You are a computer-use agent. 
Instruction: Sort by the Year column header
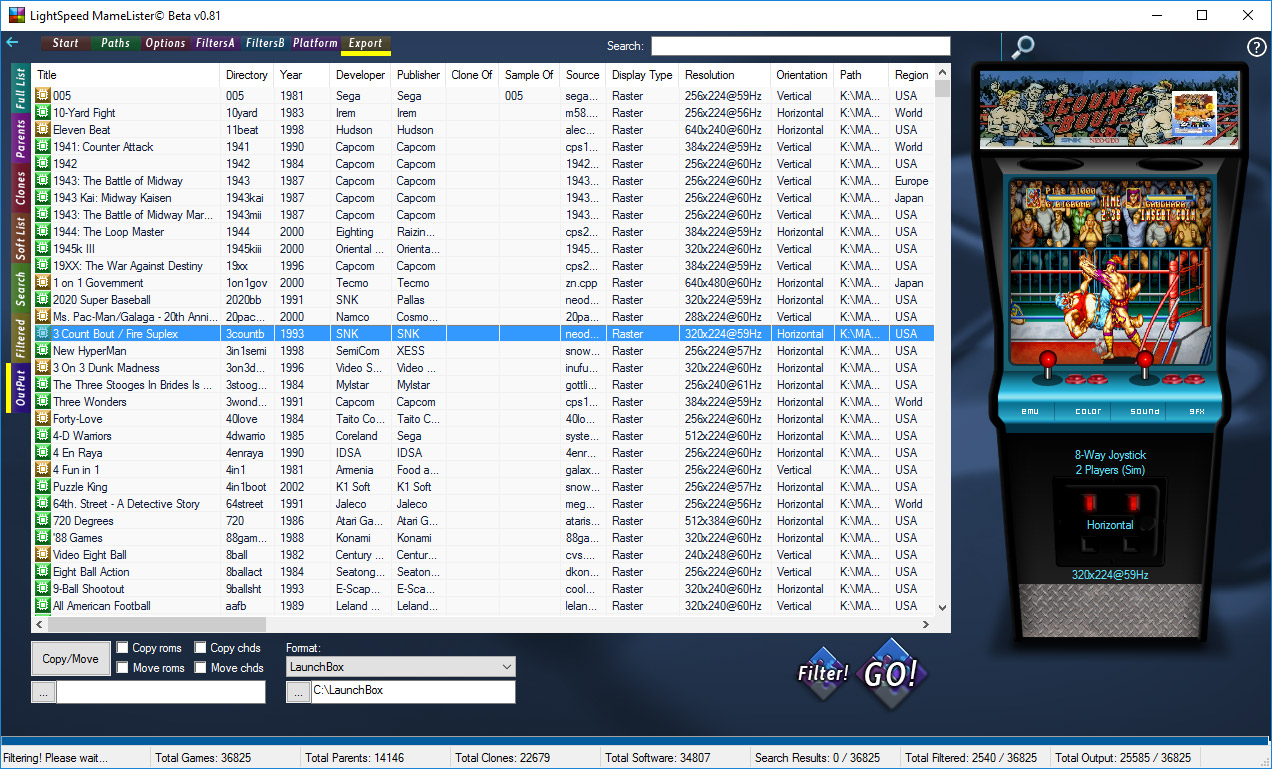point(302,75)
